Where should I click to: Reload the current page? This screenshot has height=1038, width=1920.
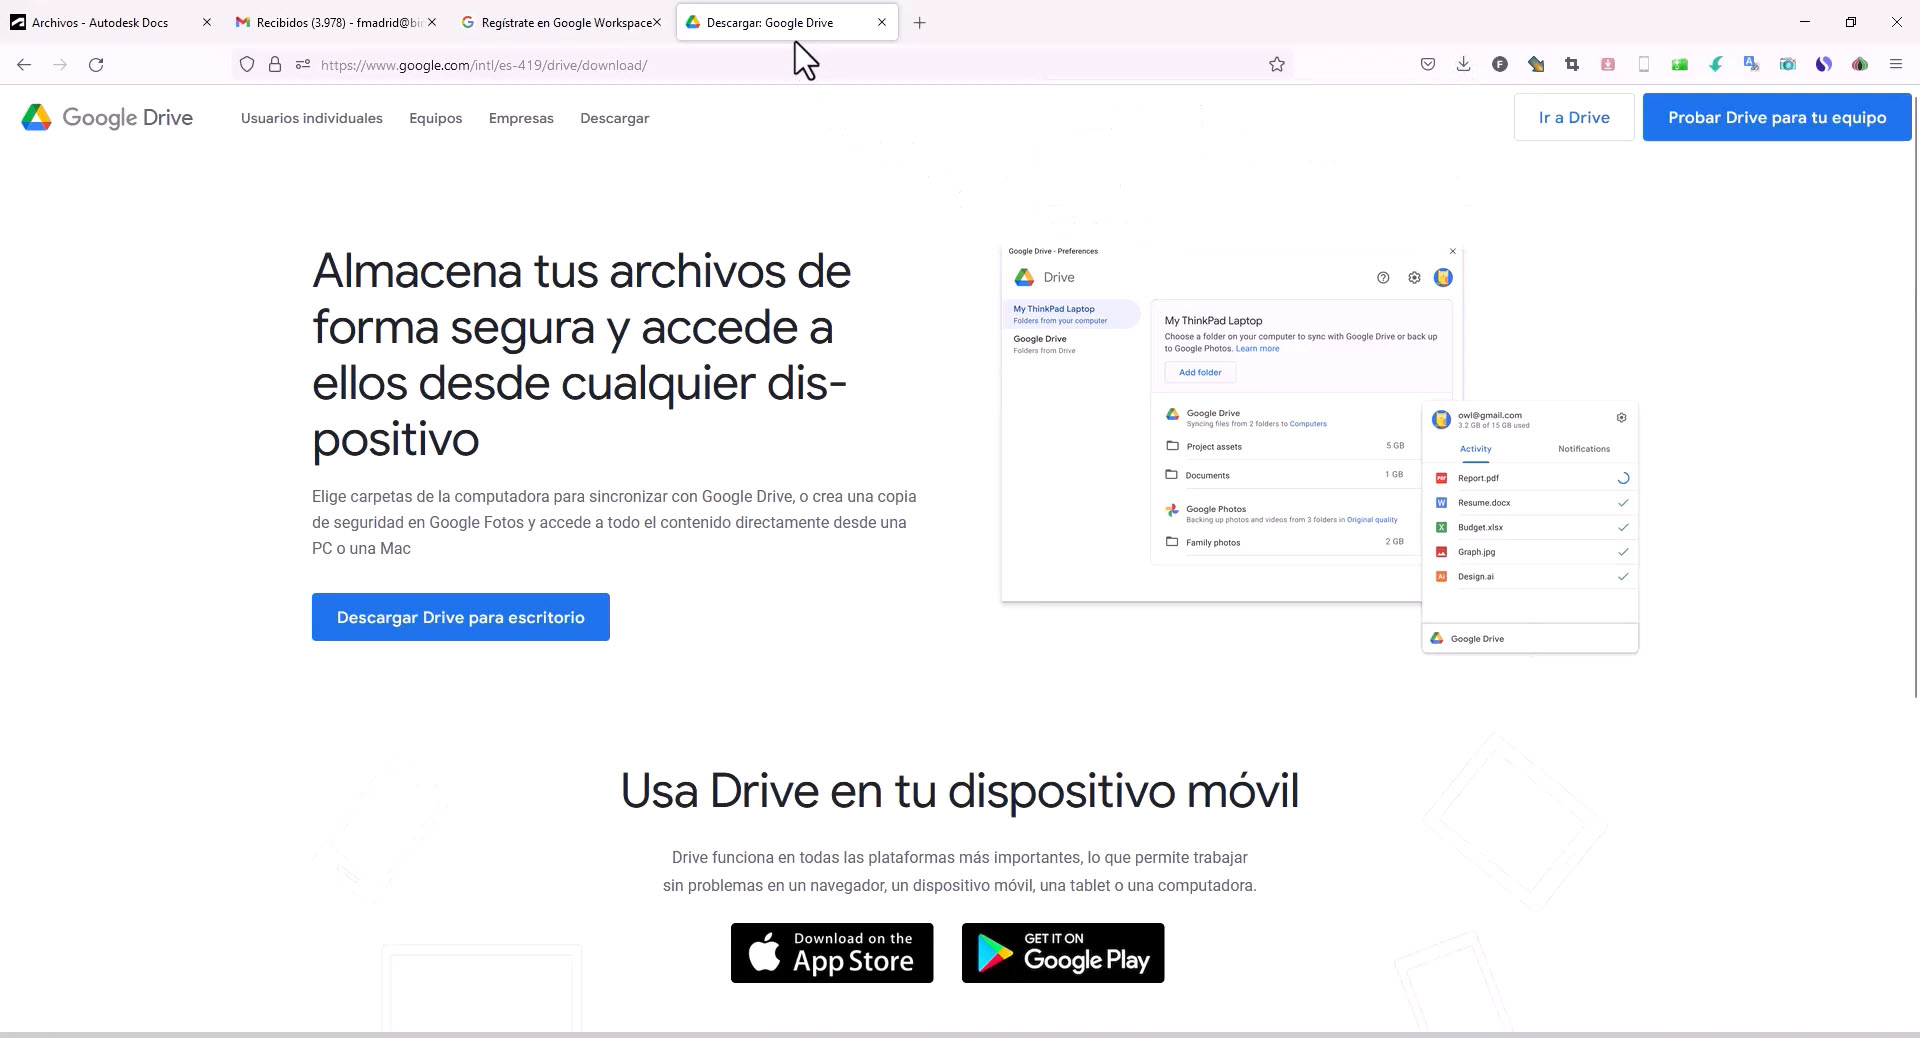(x=96, y=64)
